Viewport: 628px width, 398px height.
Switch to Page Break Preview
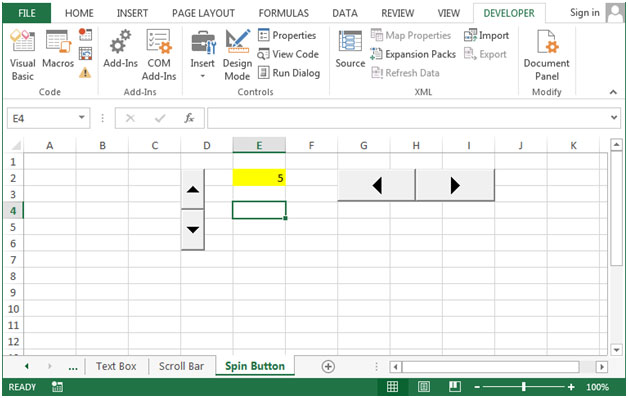coord(455,387)
